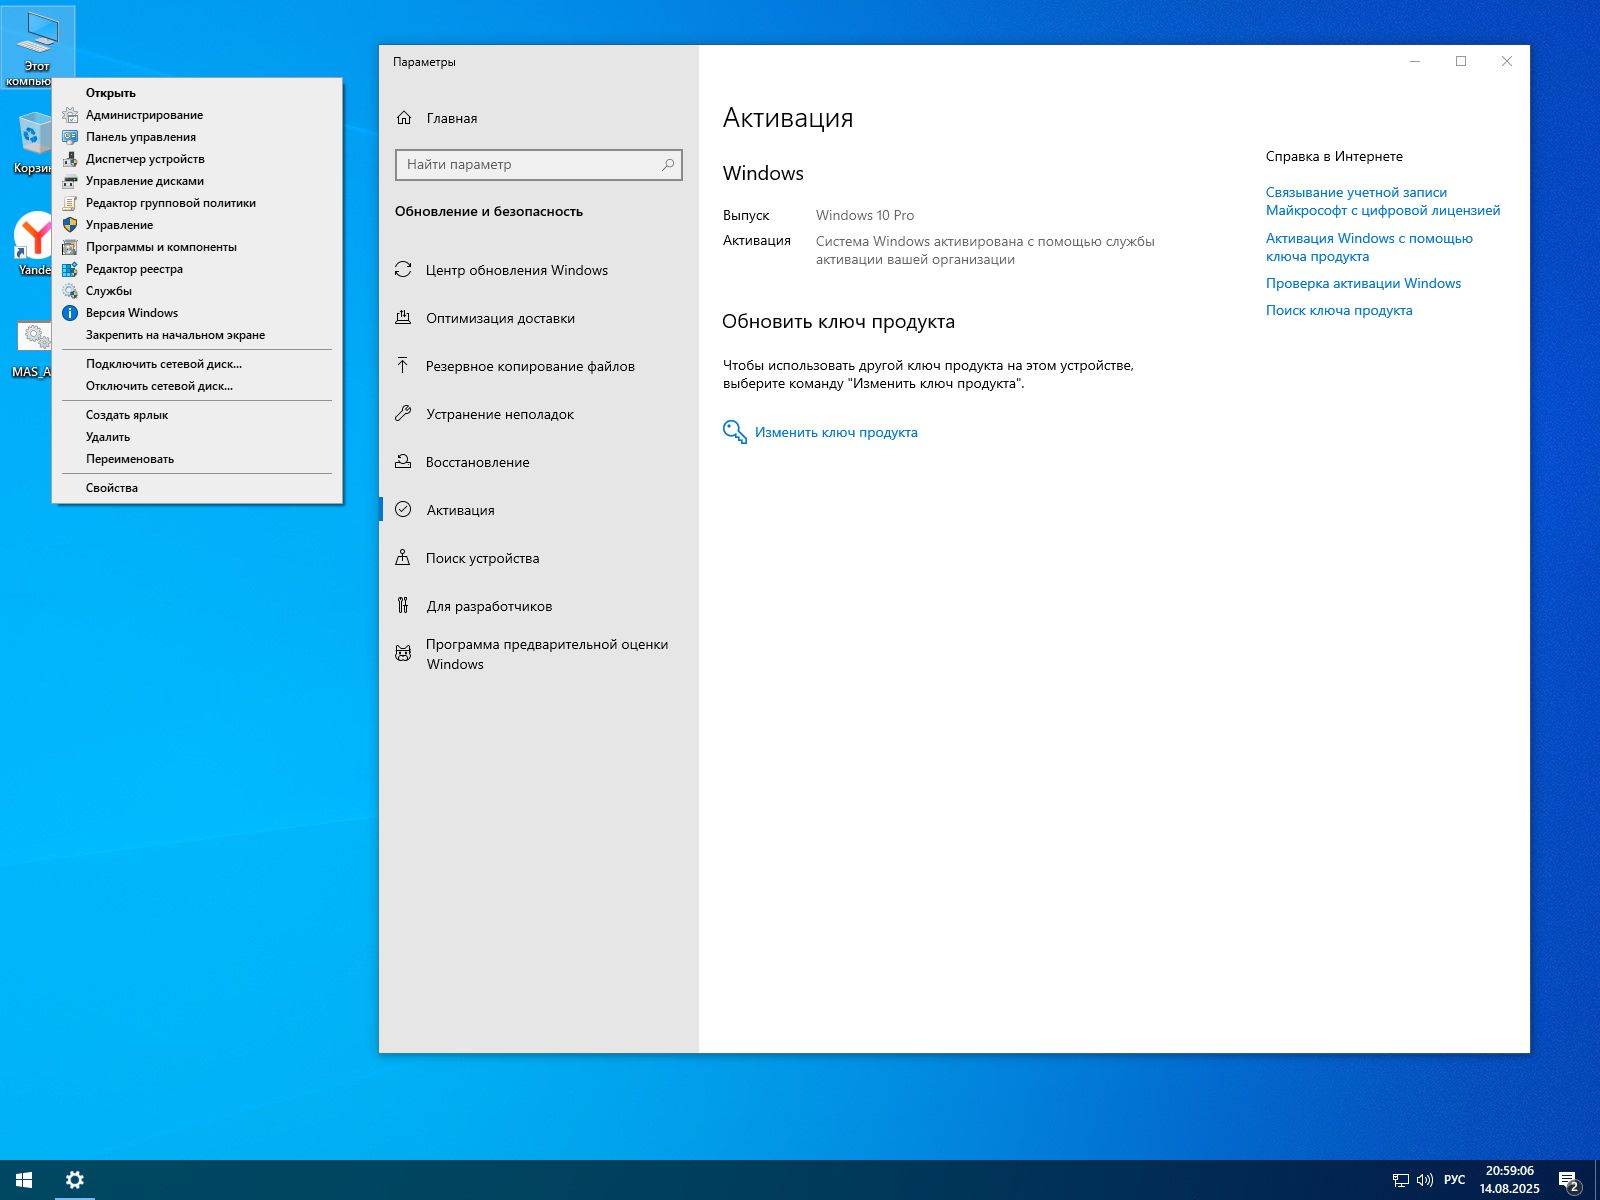Click the magnifier icon in the search box
1600x1200 pixels.
click(x=668, y=164)
